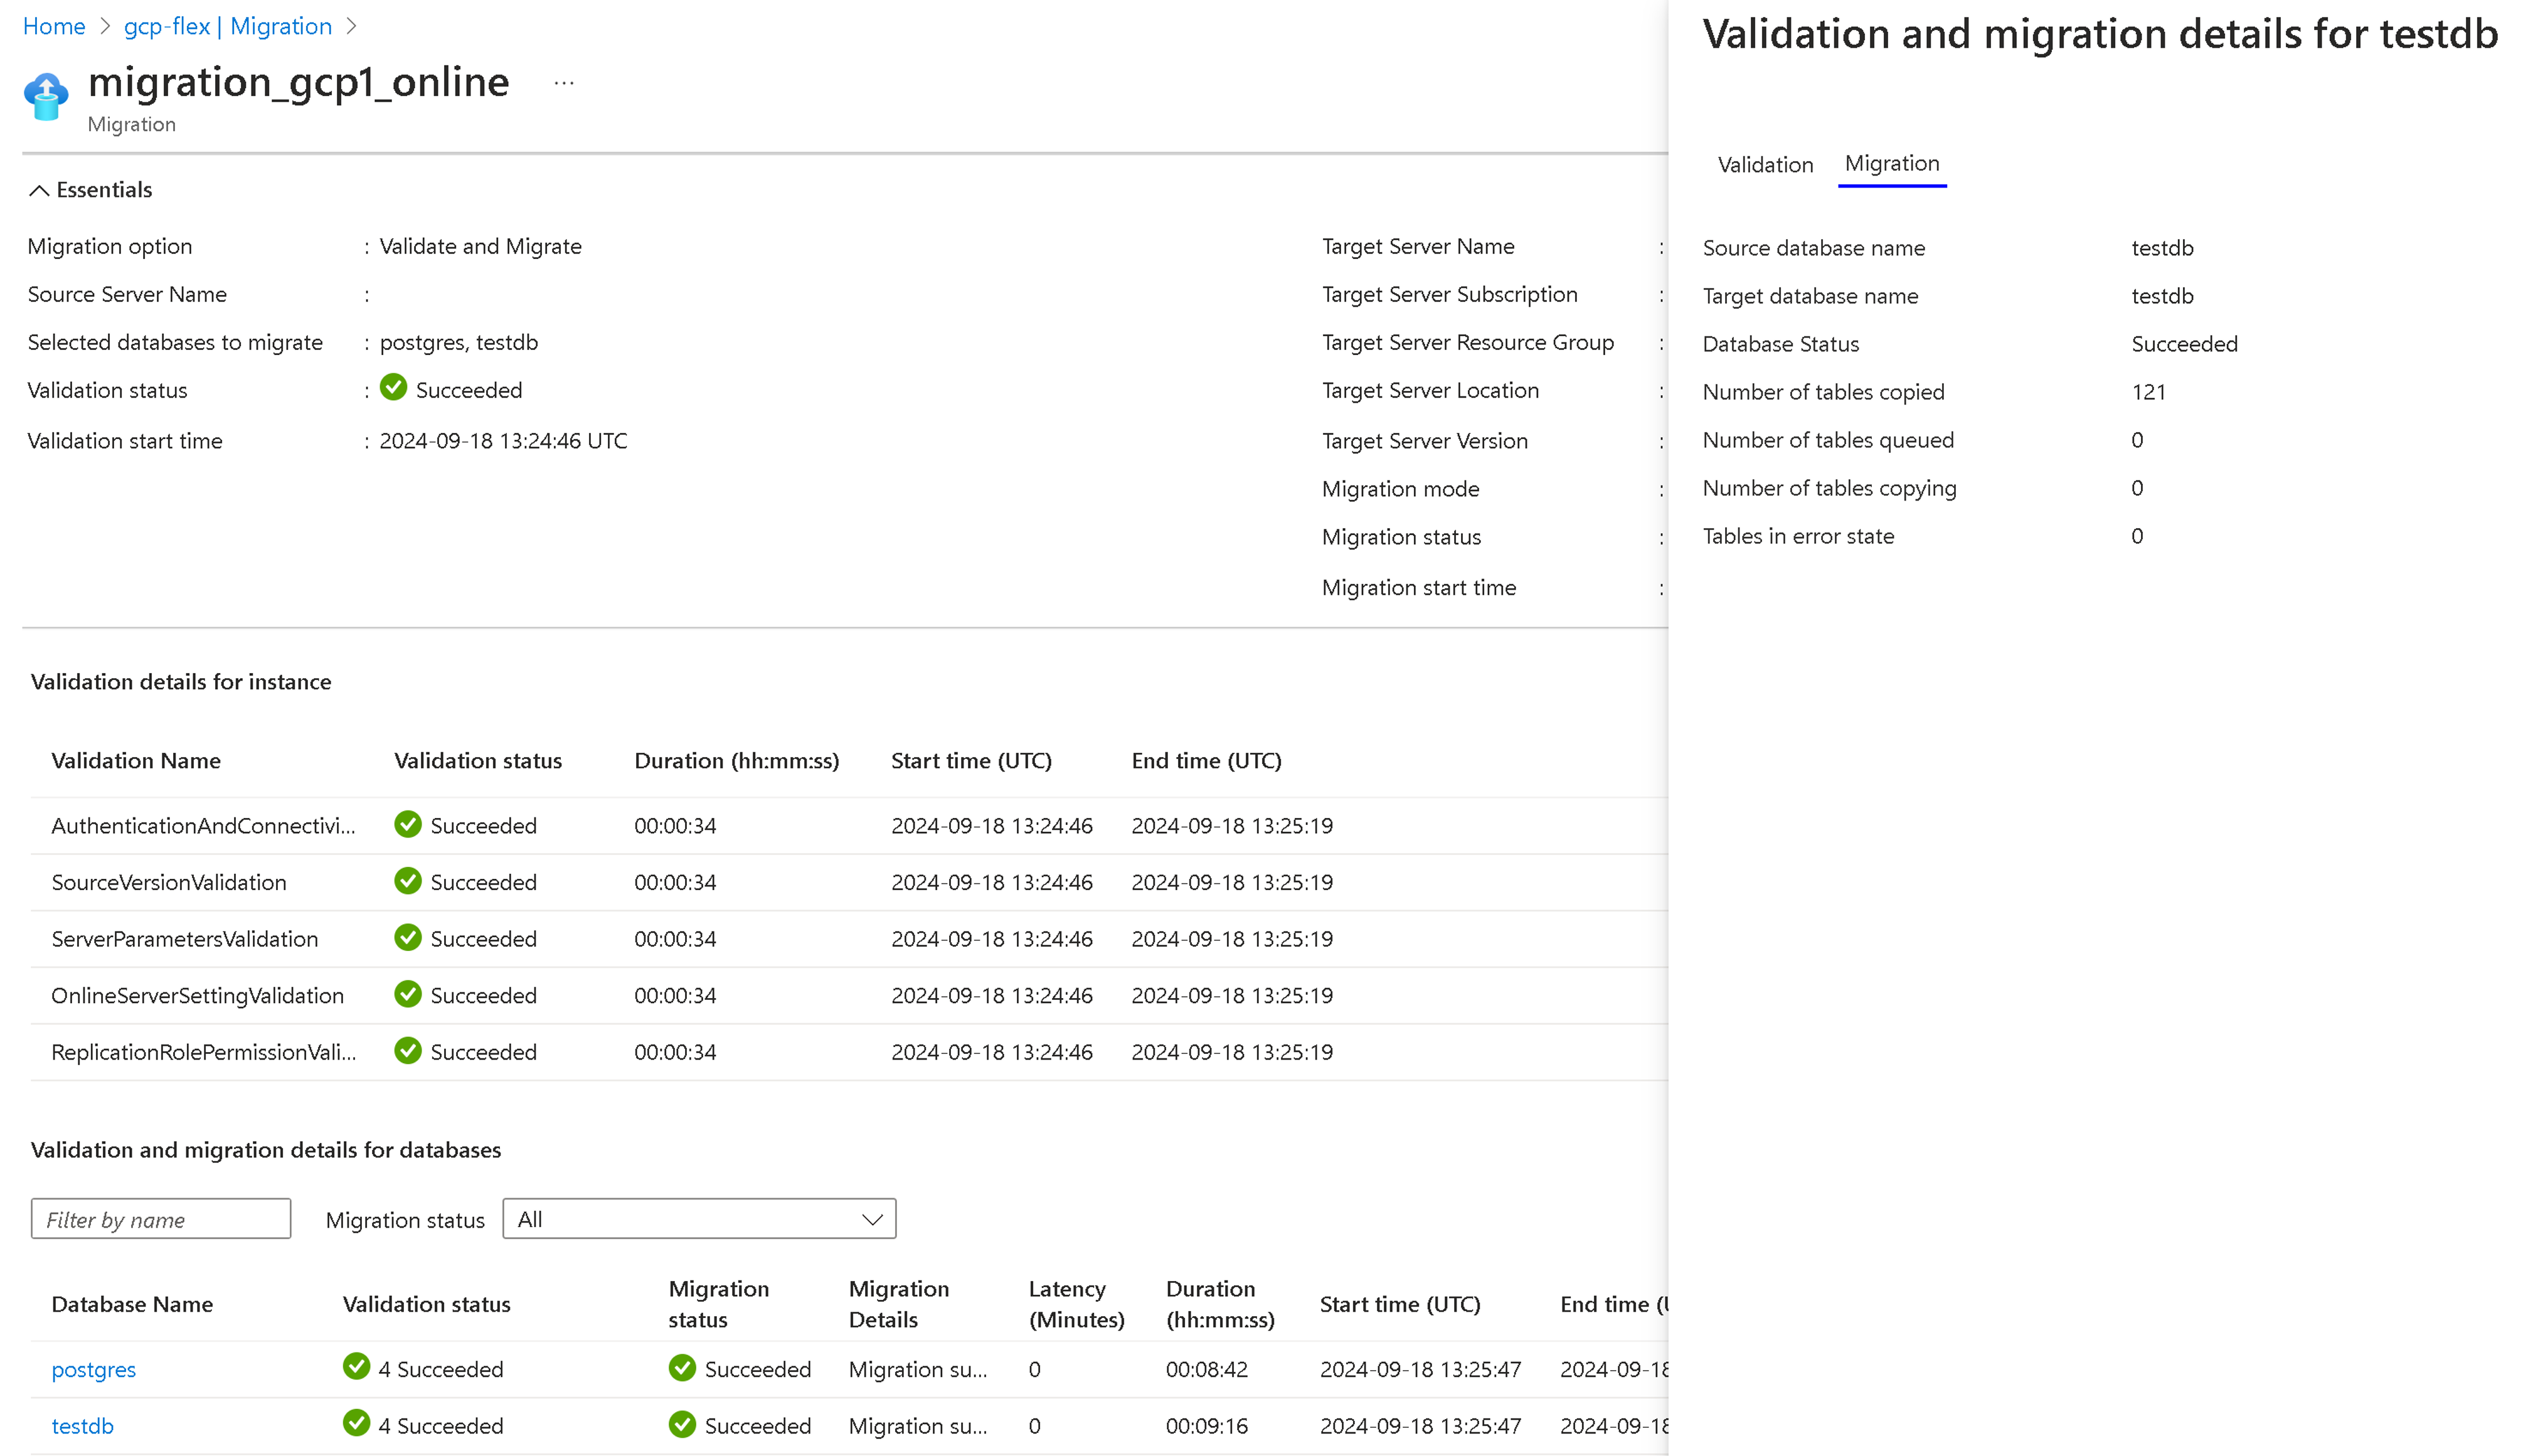Click Duration (hh:mm:ss) validation column header
This screenshot has width=2538, height=1456.
click(736, 761)
